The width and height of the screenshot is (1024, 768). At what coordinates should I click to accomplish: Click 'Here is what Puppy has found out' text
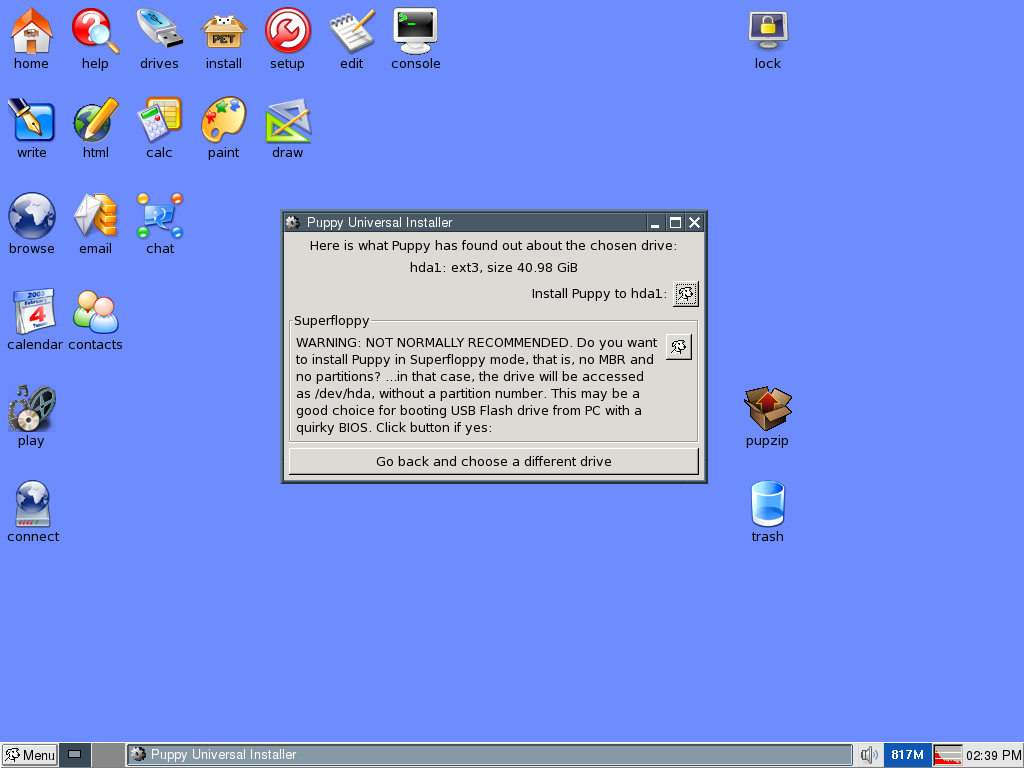coord(494,246)
